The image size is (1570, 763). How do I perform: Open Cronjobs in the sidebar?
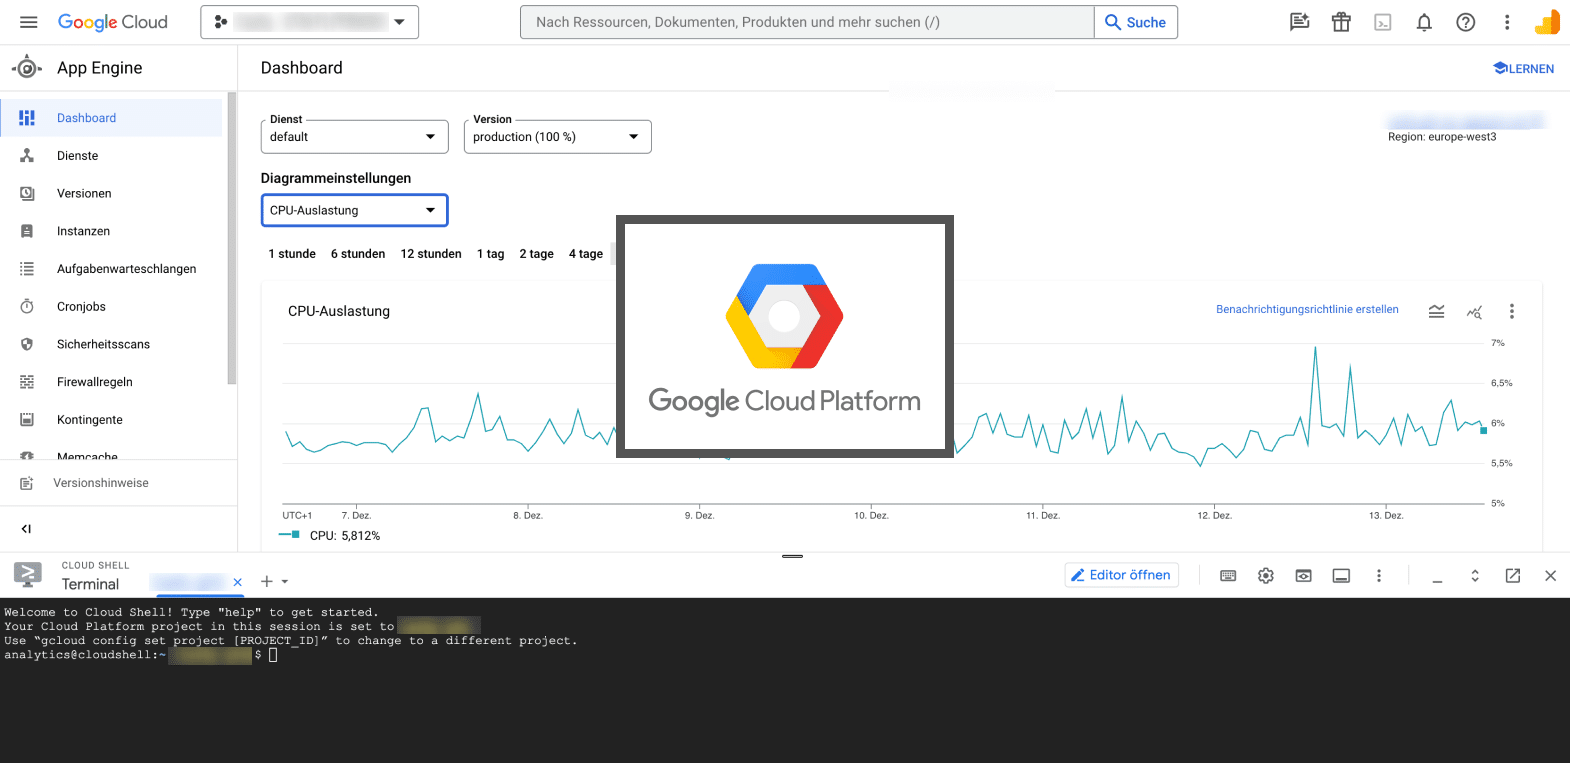(111, 307)
